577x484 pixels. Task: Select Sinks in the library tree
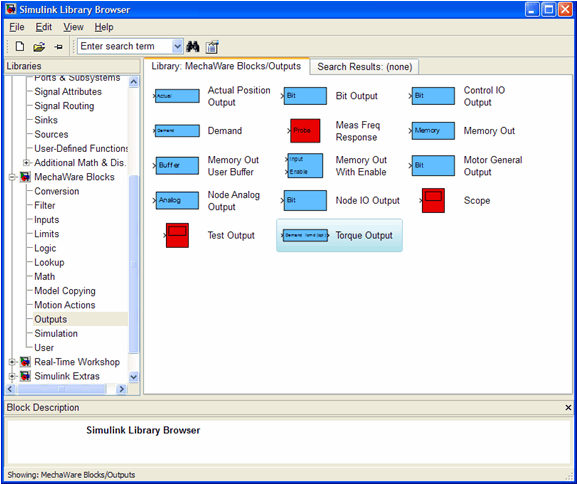[46, 120]
